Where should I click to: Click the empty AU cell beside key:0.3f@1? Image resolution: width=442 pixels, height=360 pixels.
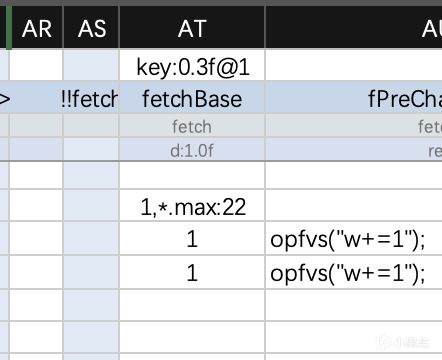click(x=354, y=65)
